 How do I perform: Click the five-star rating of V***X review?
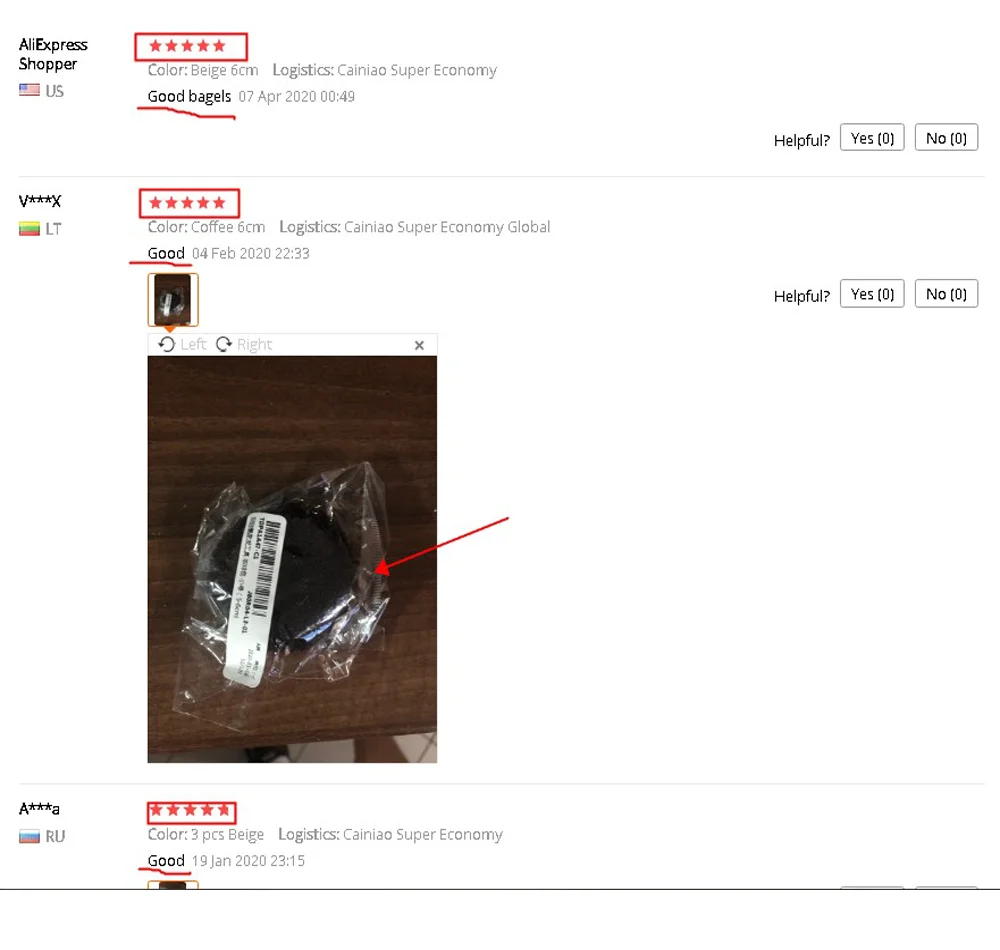coord(187,203)
